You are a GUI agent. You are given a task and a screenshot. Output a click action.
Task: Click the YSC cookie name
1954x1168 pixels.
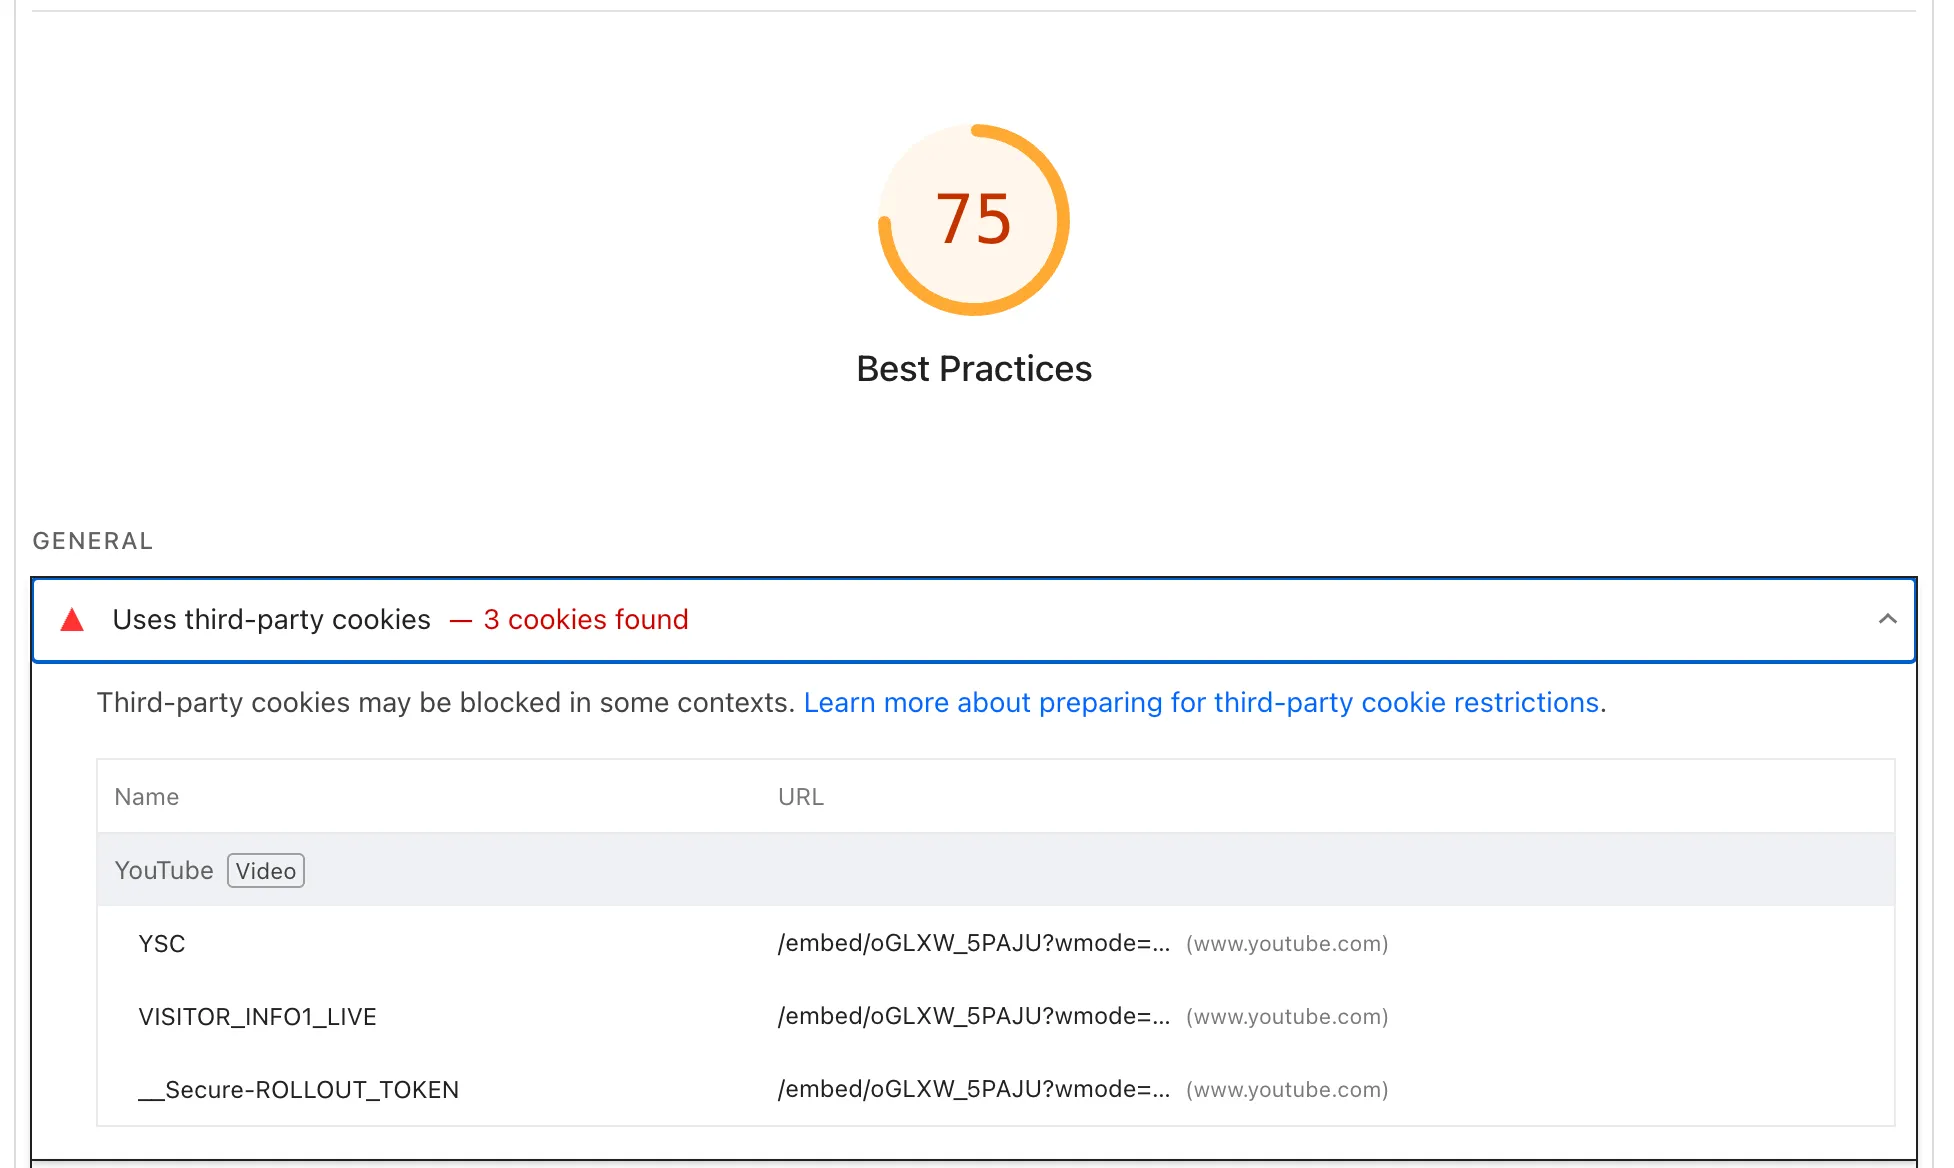point(162,944)
